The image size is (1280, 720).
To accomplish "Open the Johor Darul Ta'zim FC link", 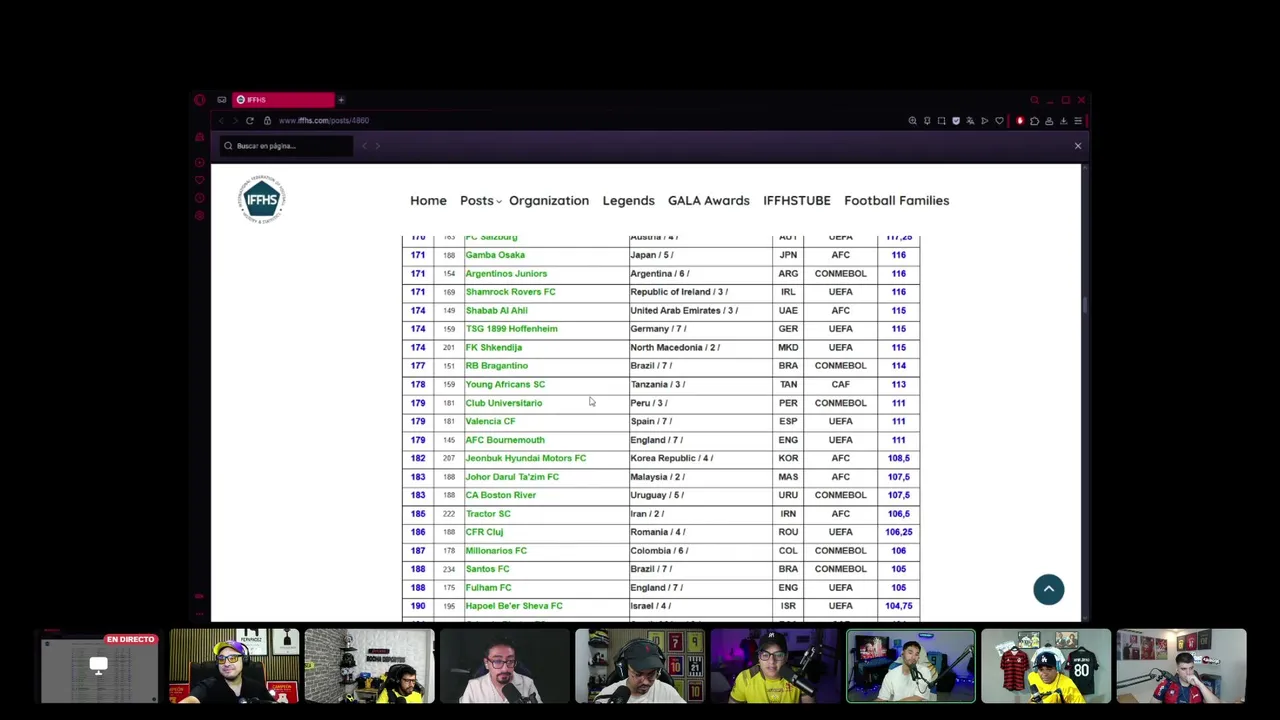I will tap(512, 477).
